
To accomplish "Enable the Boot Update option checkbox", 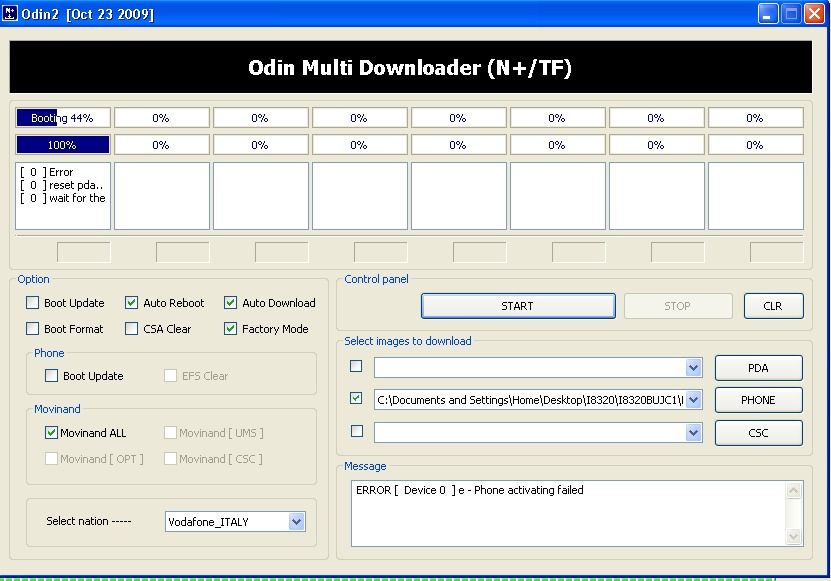I will 32,303.
